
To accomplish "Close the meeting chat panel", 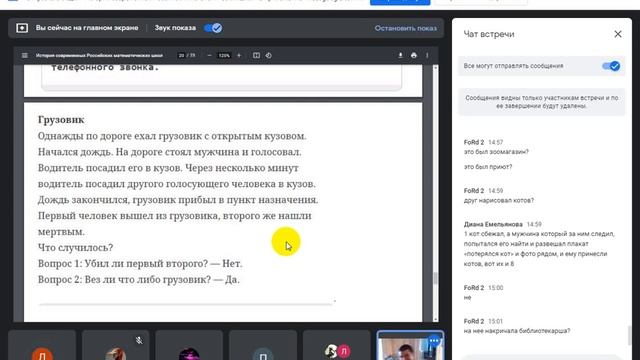I will 618,34.
